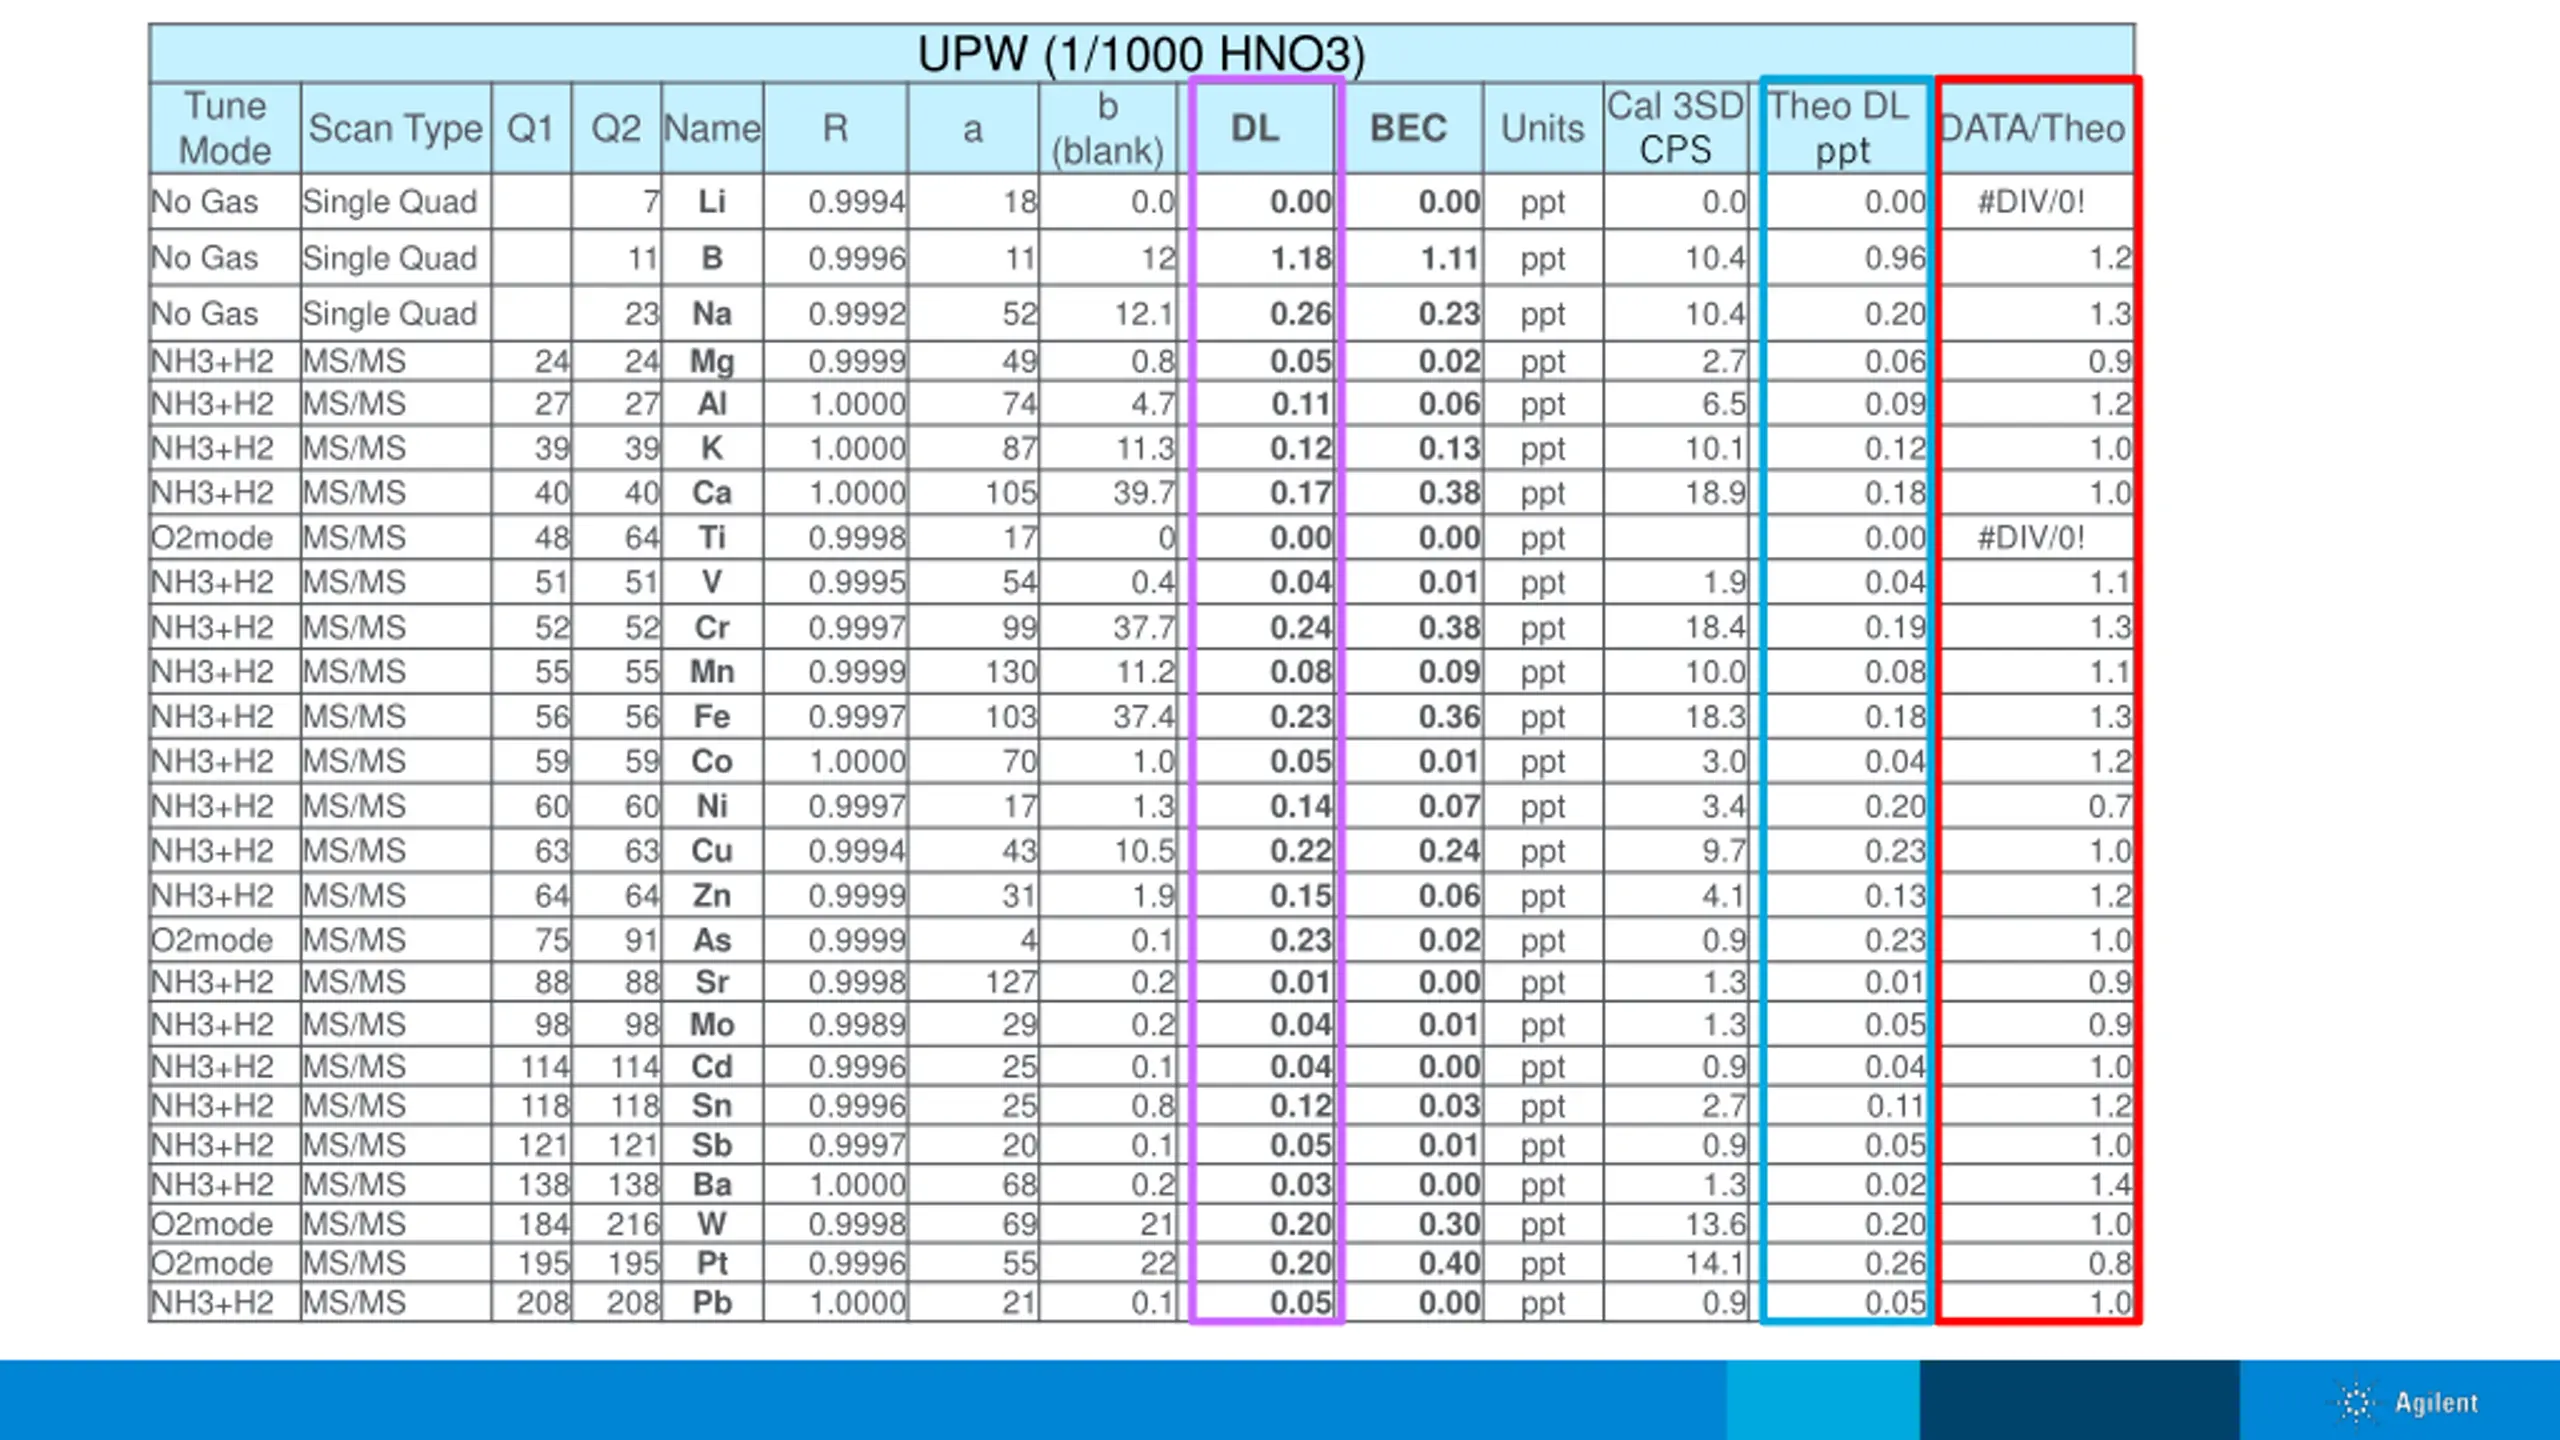Screen dimensions: 2560x1440
Task: Select the Na element name cell
Action: [x=712, y=314]
